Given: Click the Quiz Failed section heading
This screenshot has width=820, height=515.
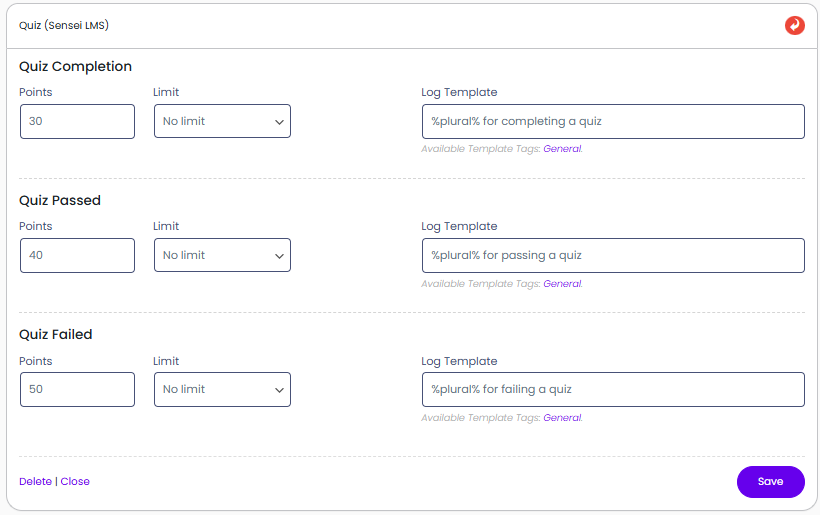Looking at the screenshot, I should 56,334.
